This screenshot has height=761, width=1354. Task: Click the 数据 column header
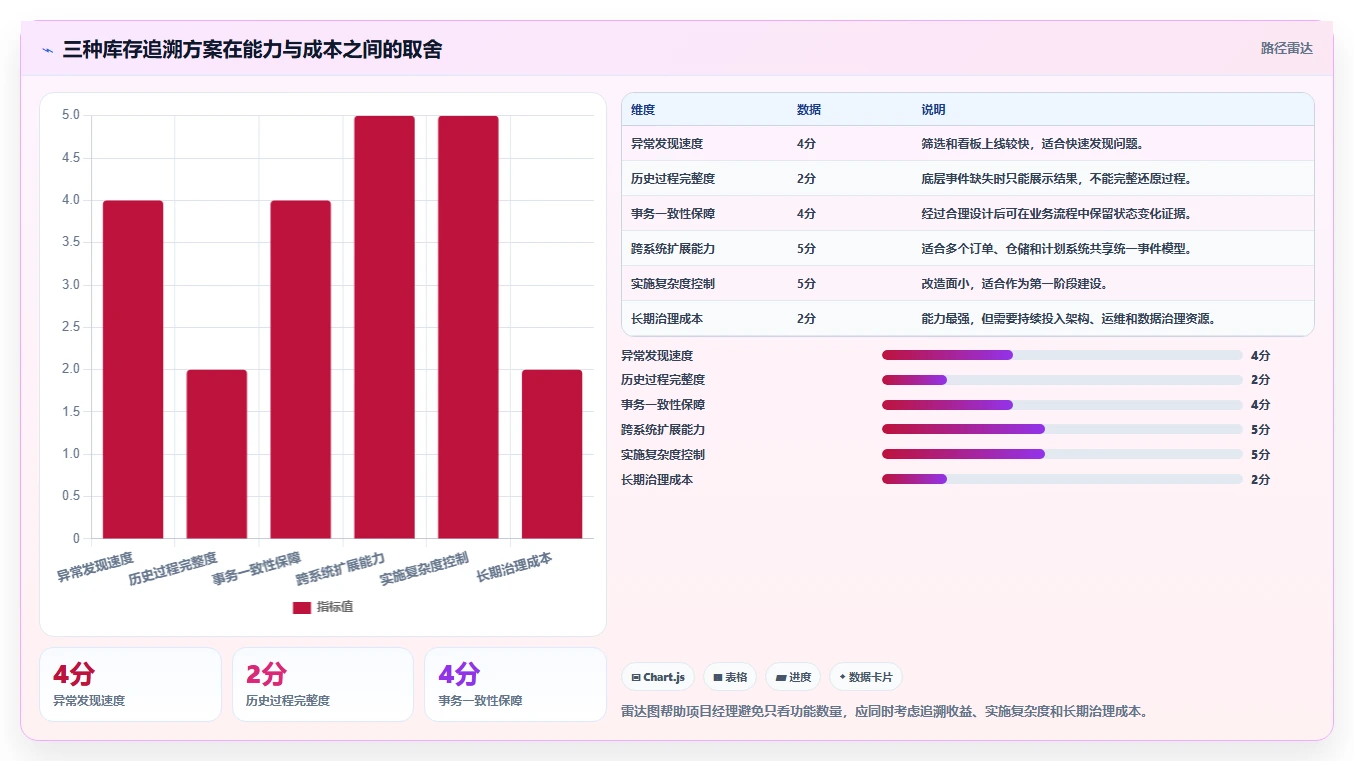(809, 110)
